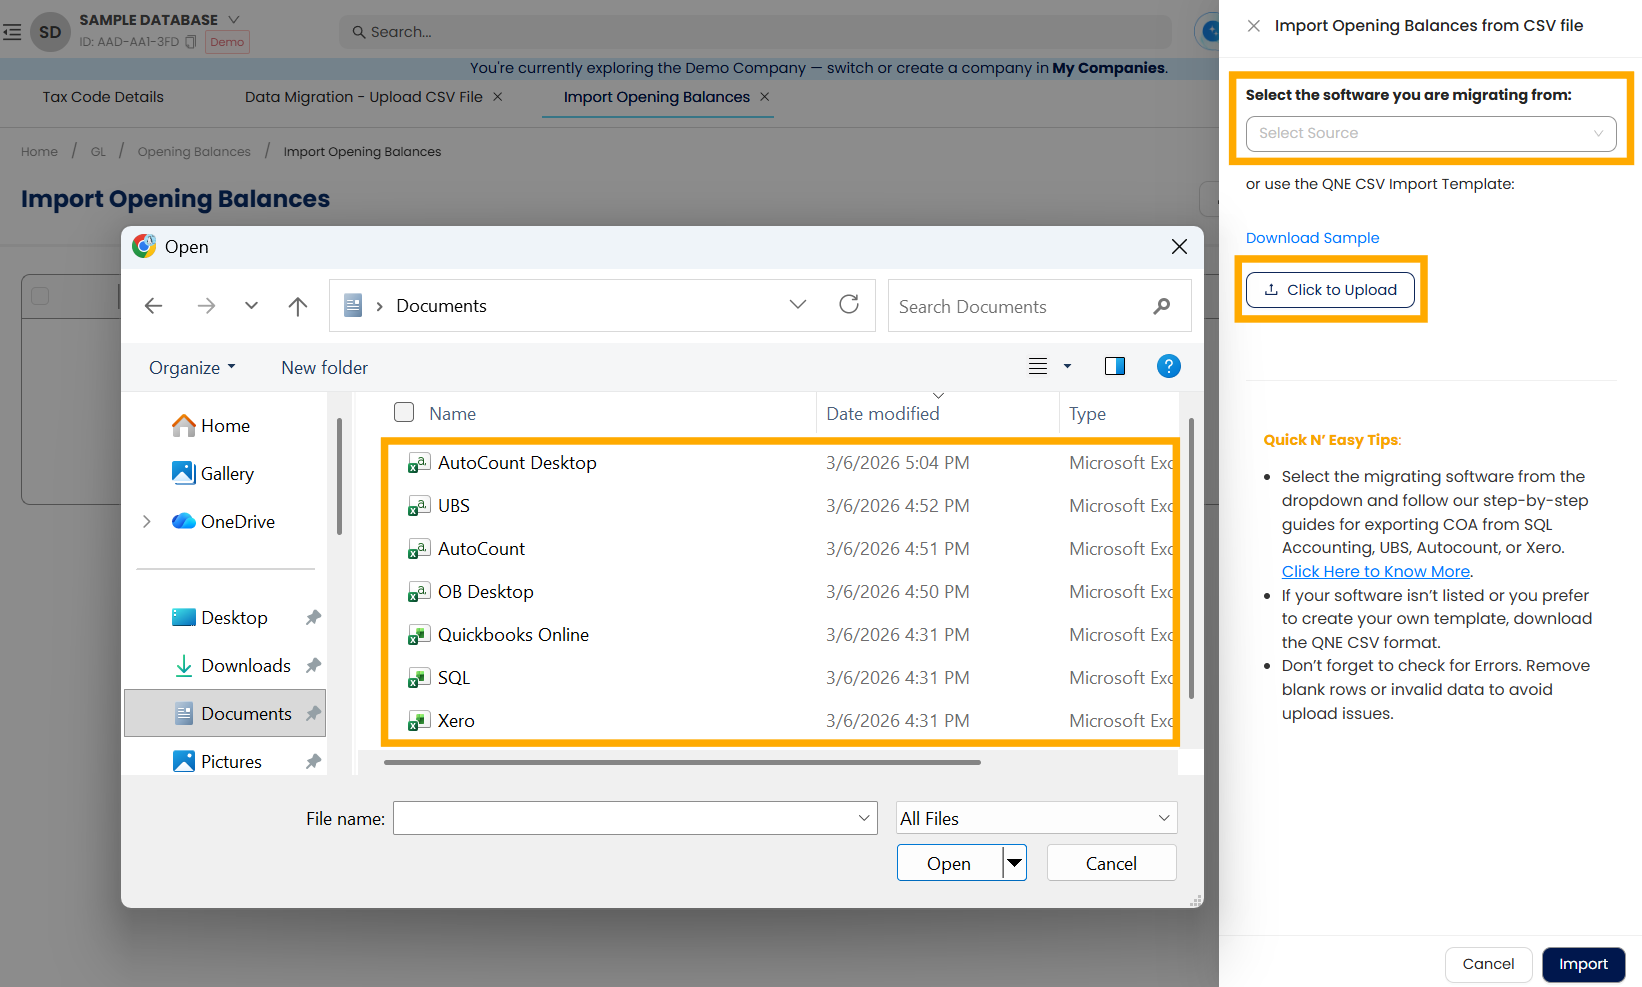This screenshot has height=987, width=1642.
Task: Click GL in the breadcrumb
Action: tap(98, 152)
